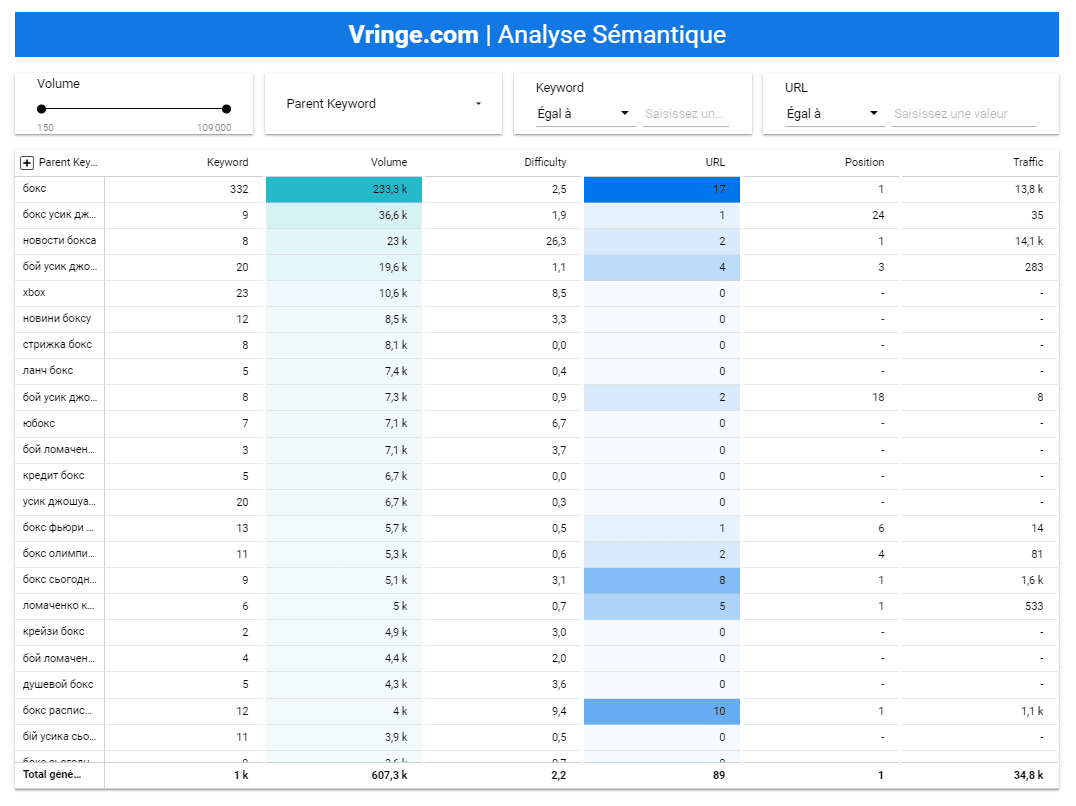The image size is (1076, 806).
Task: Click the 10,6 k volume cell
Action: (x=344, y=294)
